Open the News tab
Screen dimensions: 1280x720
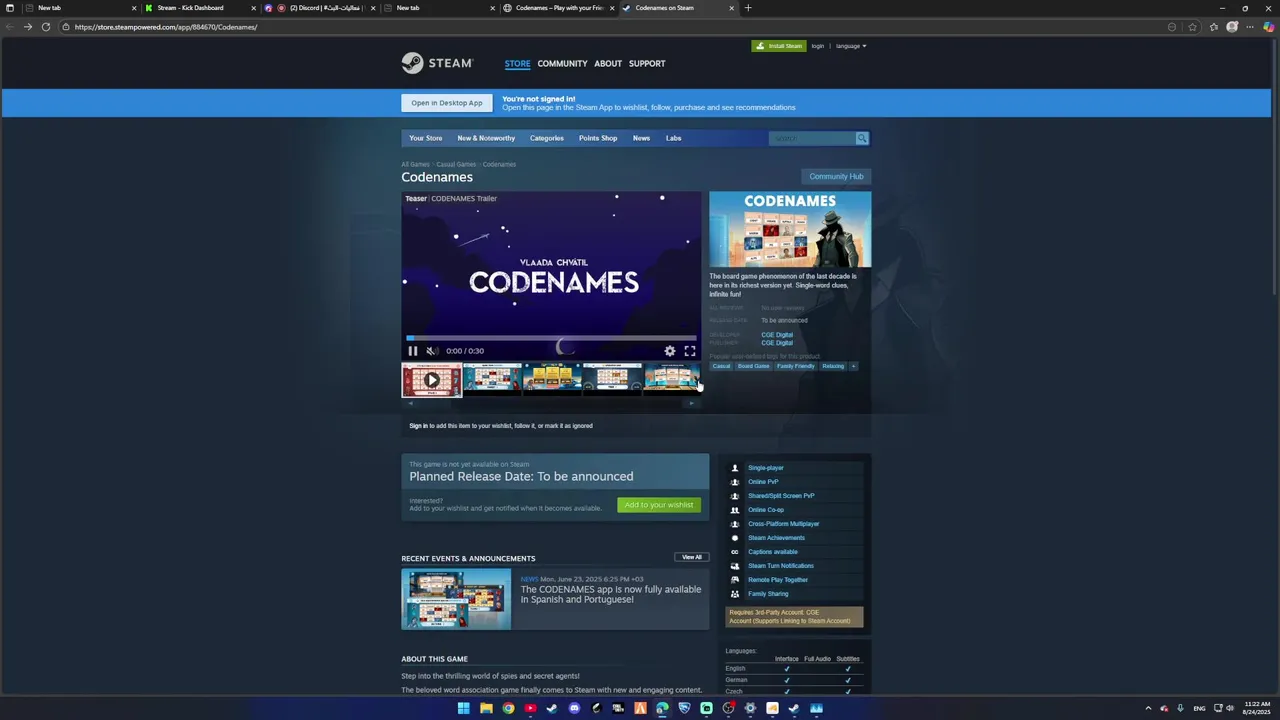pos(641,138)
